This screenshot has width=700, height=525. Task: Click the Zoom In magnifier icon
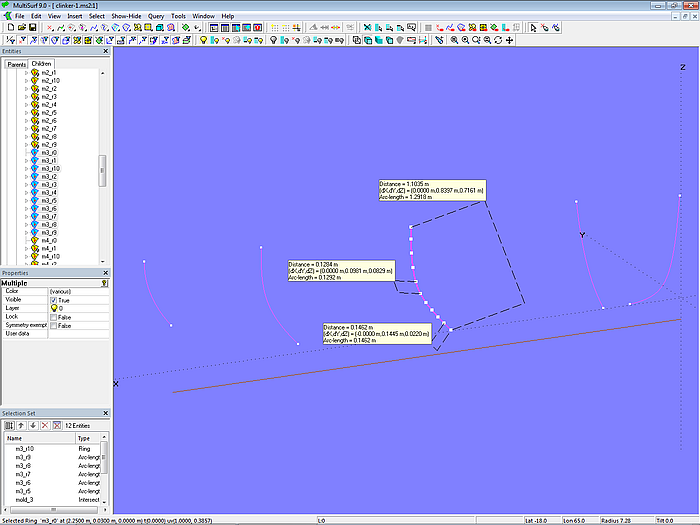(x=454, y=41)
